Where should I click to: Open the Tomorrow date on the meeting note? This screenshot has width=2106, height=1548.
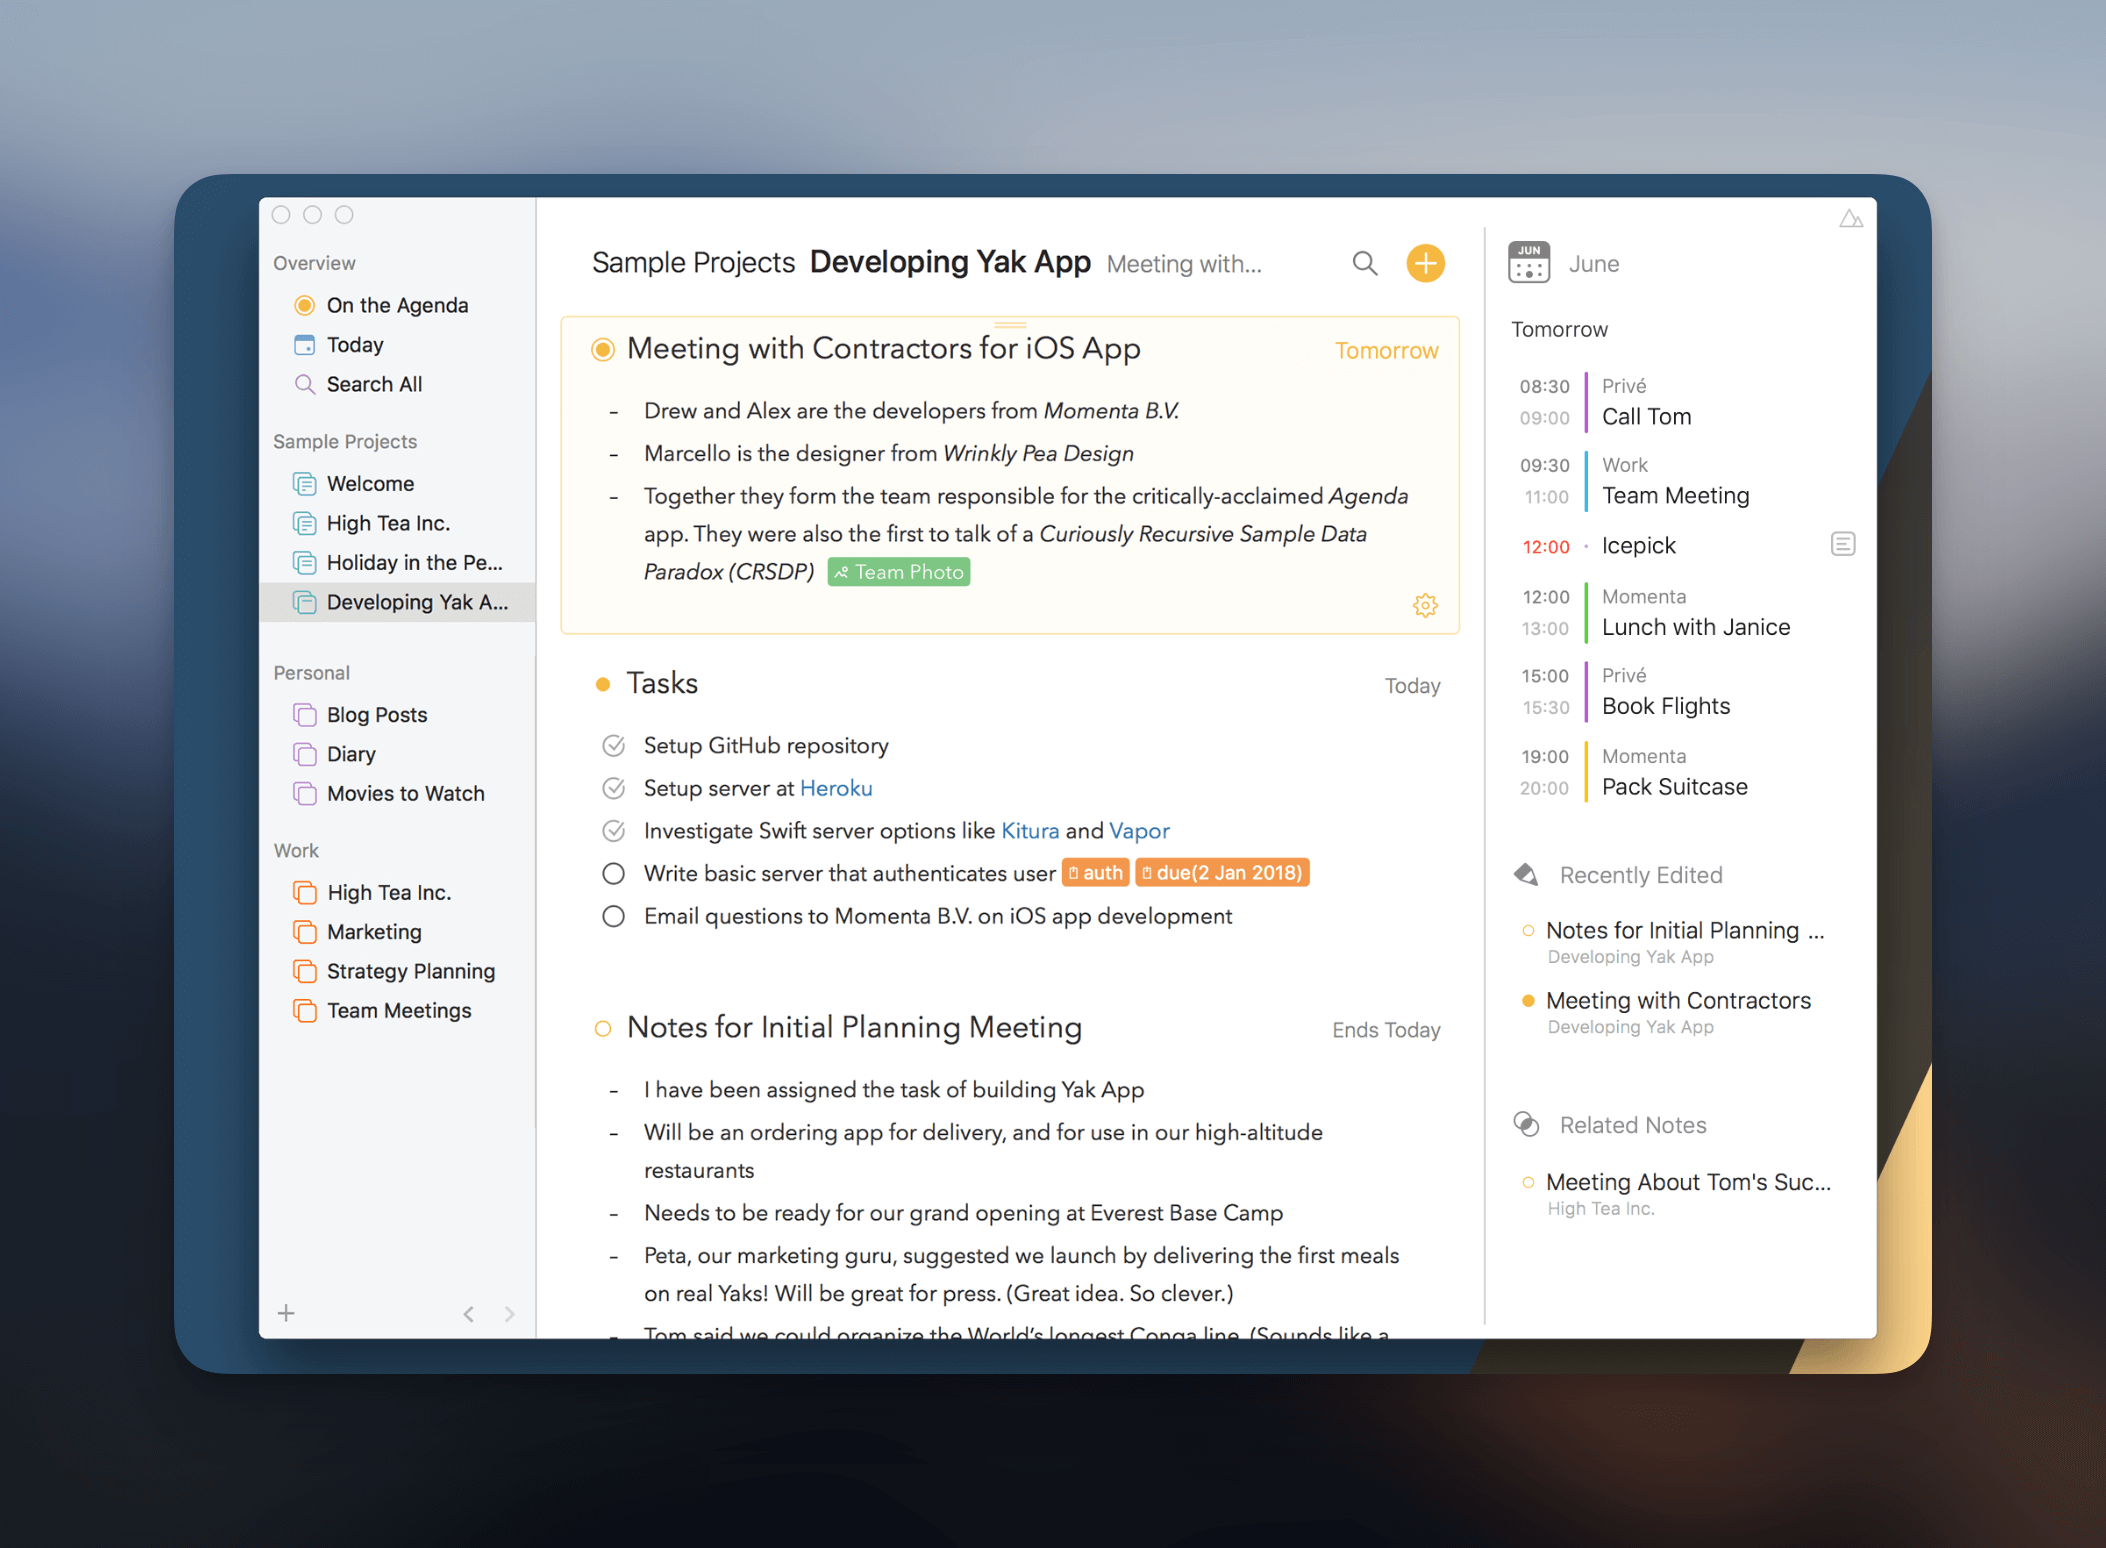[x=1386, y=351]
